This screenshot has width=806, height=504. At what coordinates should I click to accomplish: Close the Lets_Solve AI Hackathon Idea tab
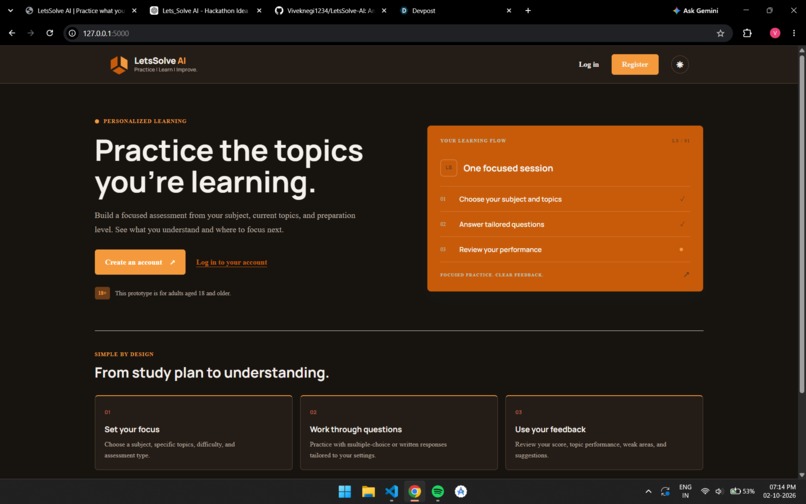point(259,10)
